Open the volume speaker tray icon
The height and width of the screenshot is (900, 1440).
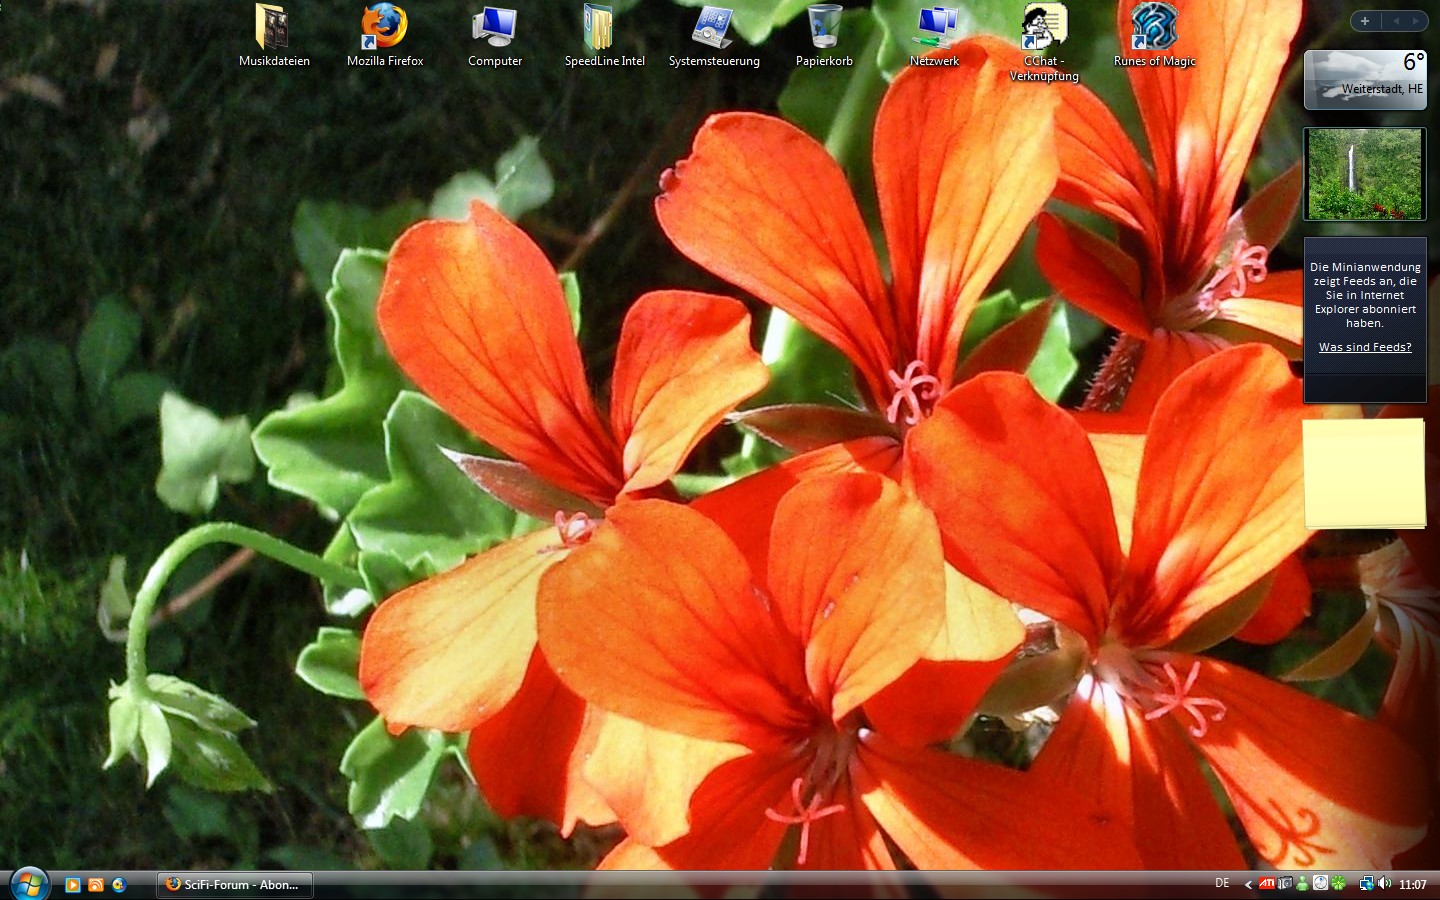[x=1385, y=883]
